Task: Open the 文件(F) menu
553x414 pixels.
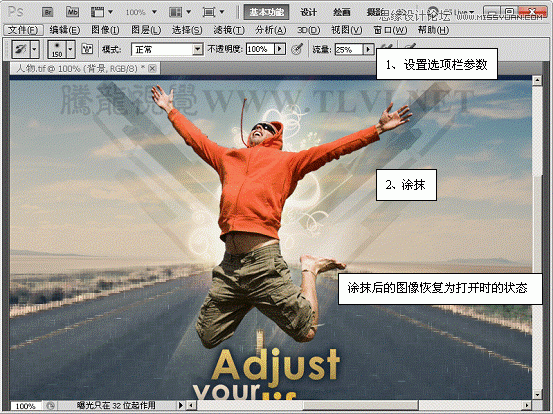Action: [23, 30]
